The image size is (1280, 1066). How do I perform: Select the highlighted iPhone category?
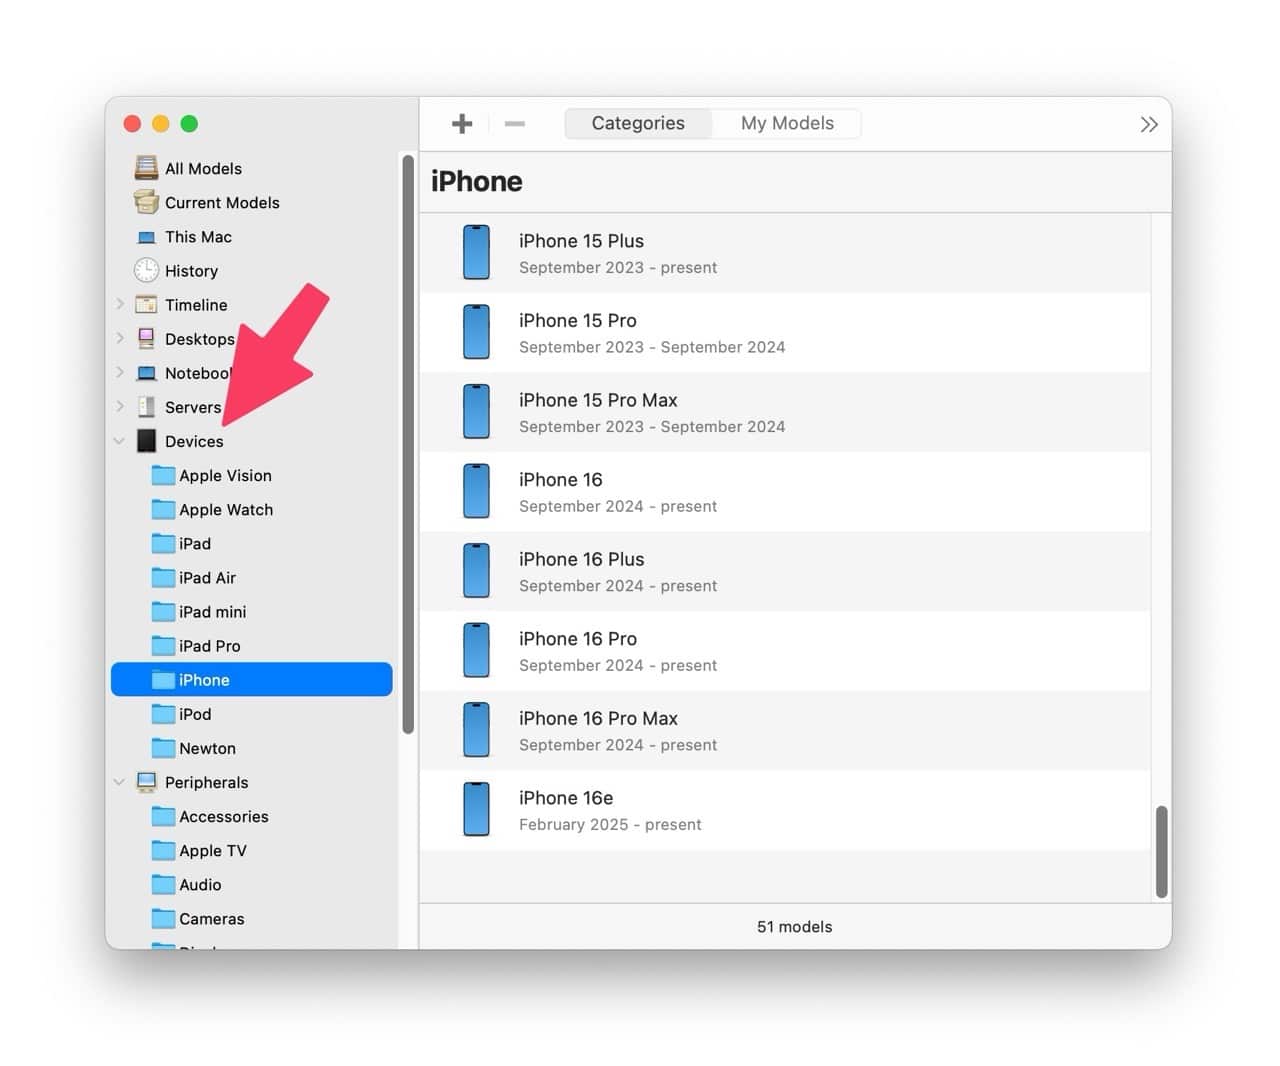(x=251, y=679)
